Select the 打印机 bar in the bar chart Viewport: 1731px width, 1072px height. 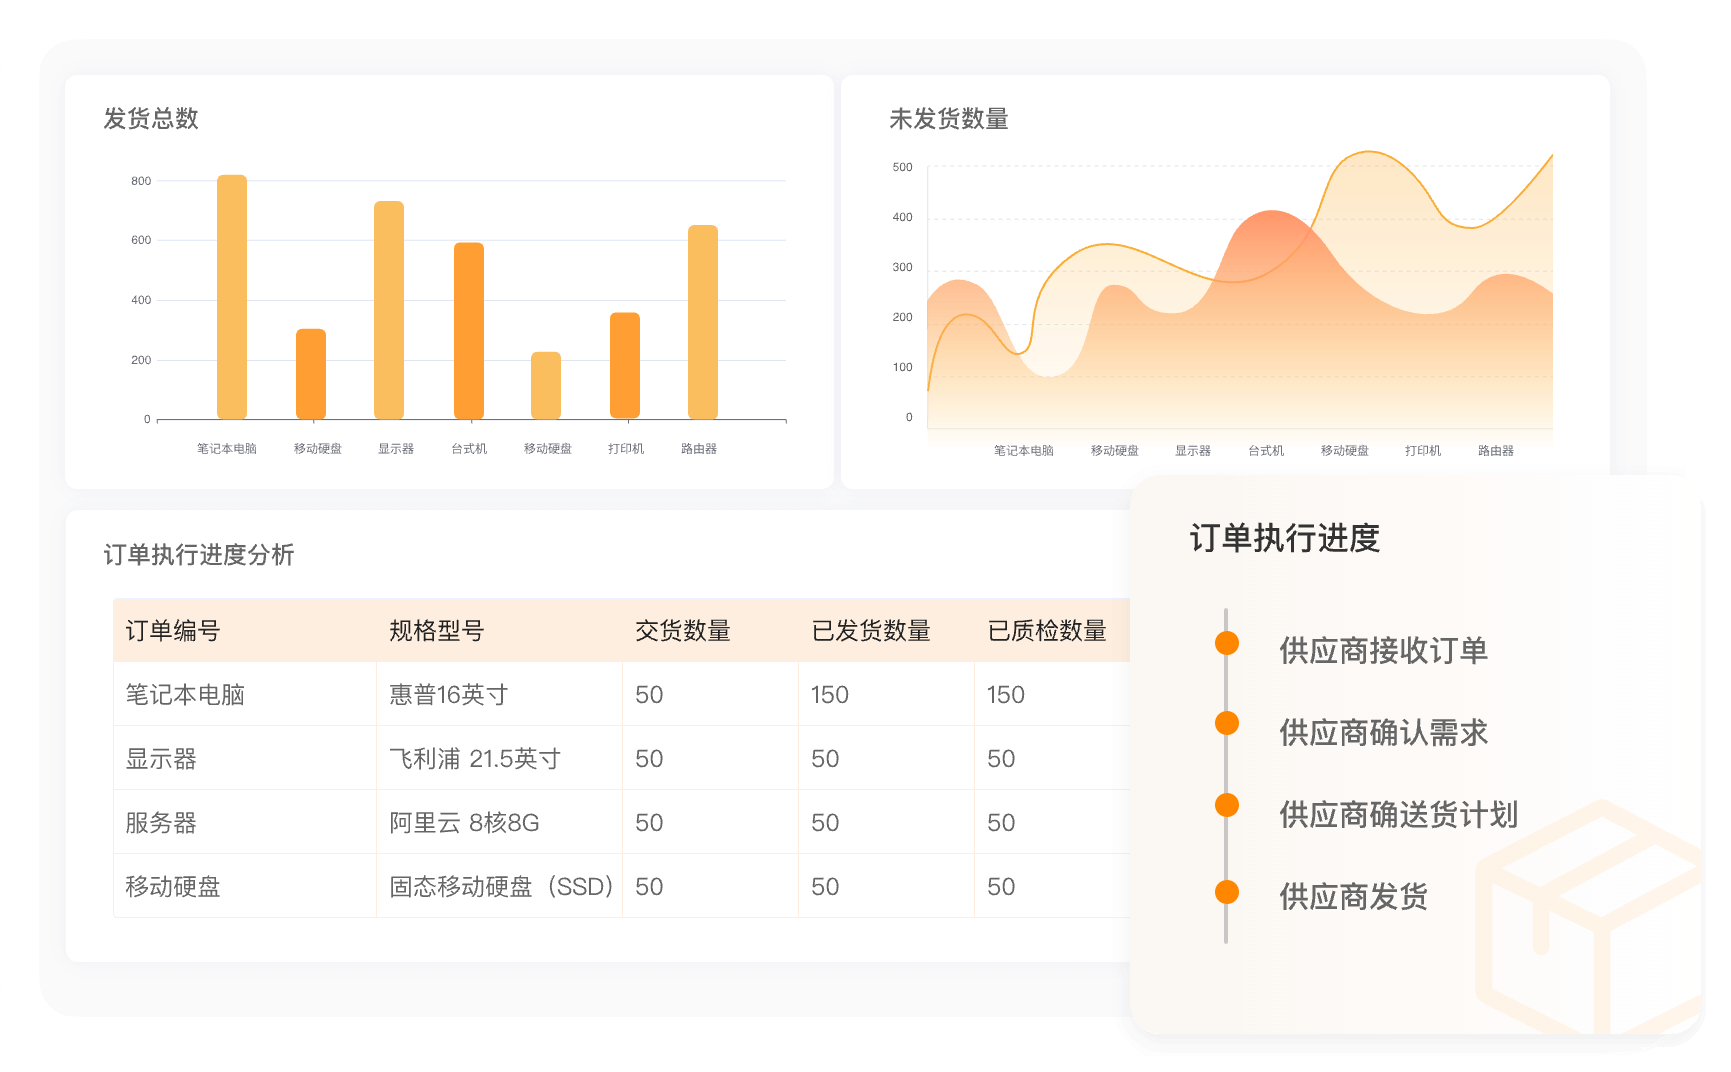[x=625, y=366]
